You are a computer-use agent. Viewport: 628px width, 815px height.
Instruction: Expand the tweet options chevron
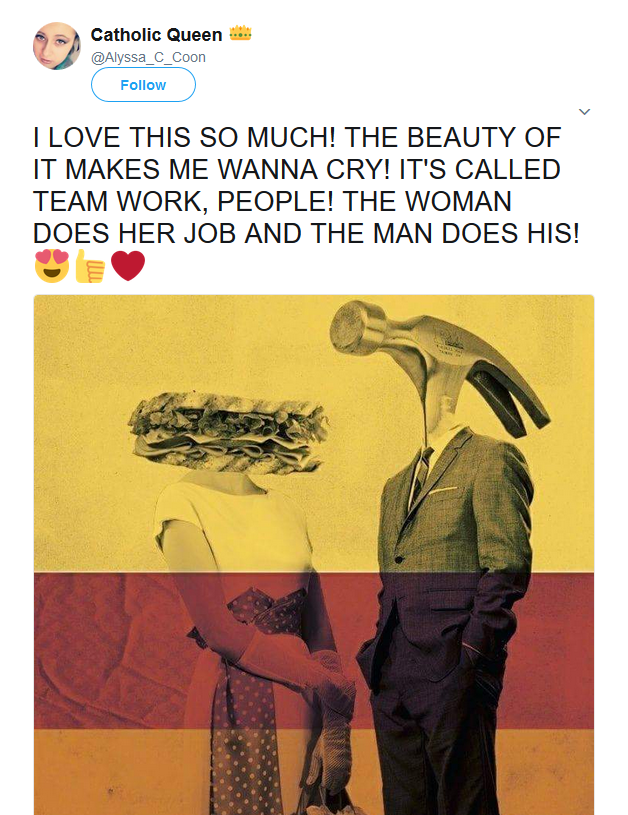click(x=584, y=112)
